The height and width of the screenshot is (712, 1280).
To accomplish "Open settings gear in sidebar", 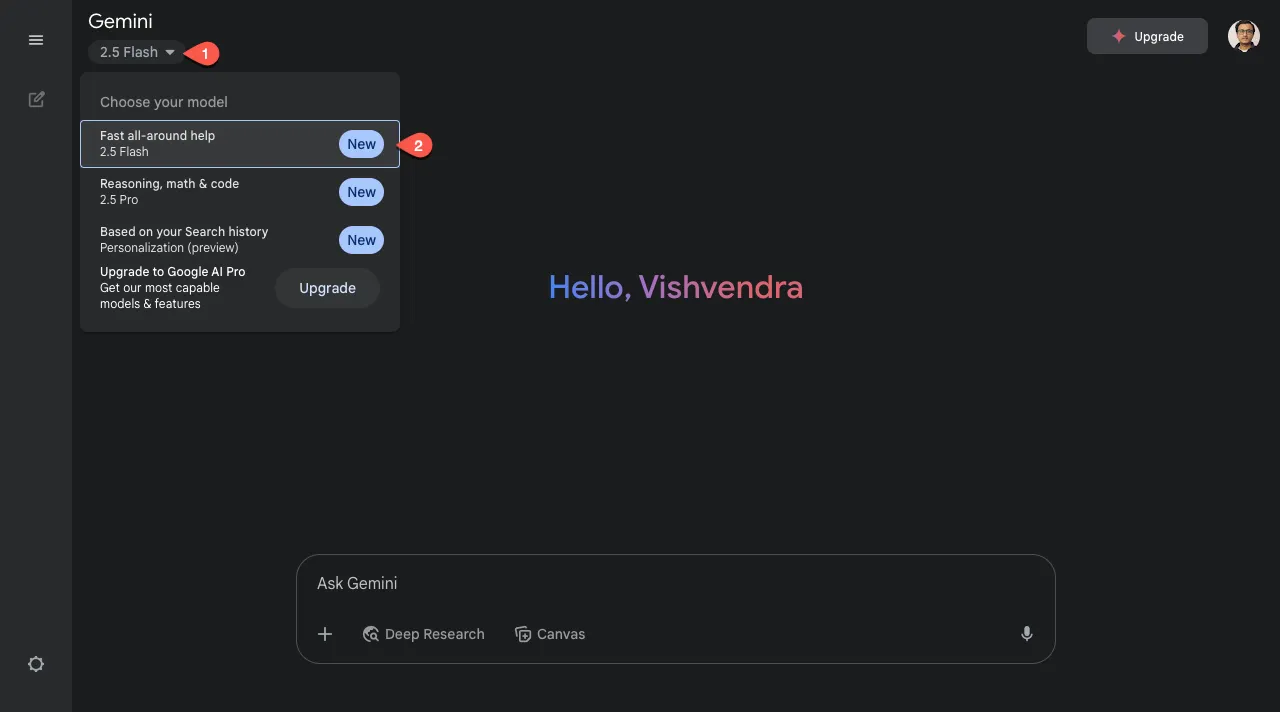I will click(x=36, y=664).
